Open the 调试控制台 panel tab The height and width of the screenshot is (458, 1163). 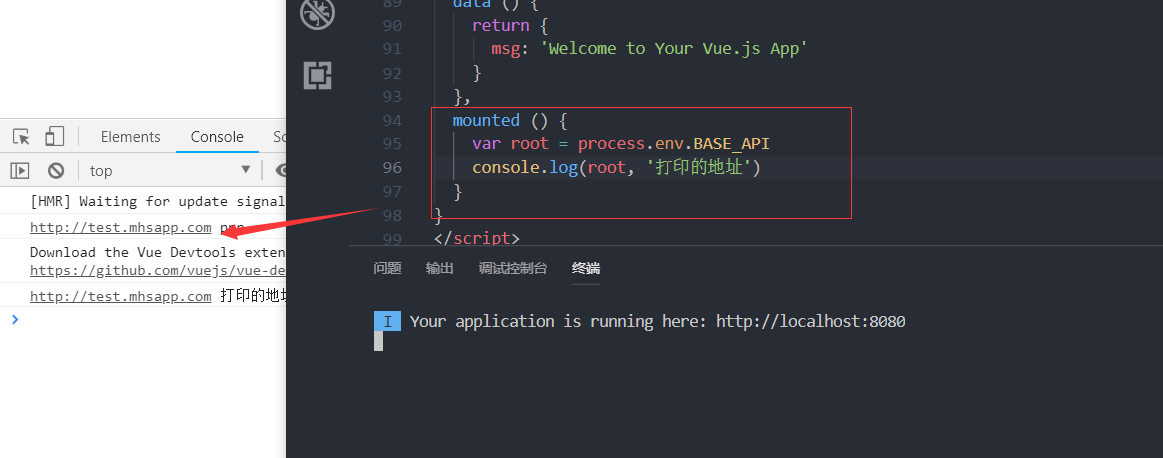(513, 269)
